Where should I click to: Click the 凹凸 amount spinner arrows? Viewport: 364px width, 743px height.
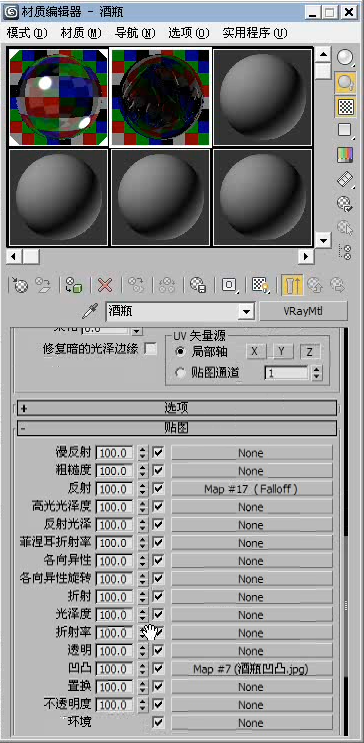click(143, 669)
